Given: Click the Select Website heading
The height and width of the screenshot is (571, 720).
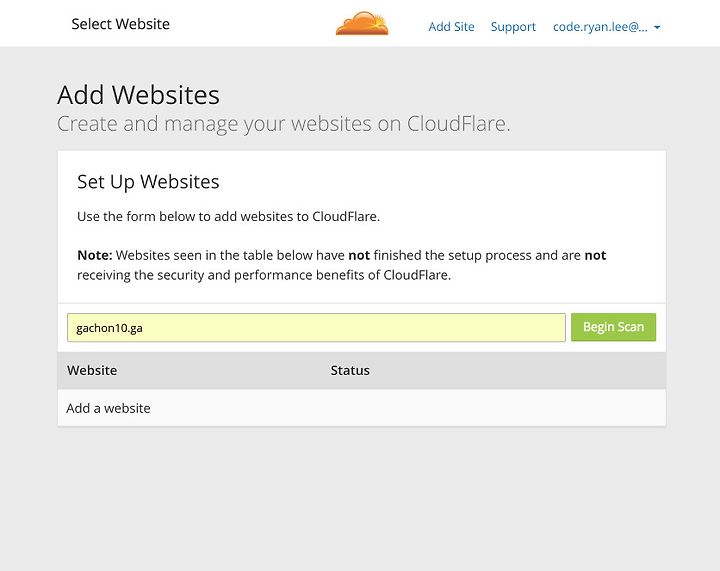Looking at the screenshot, I should point(120,24).
